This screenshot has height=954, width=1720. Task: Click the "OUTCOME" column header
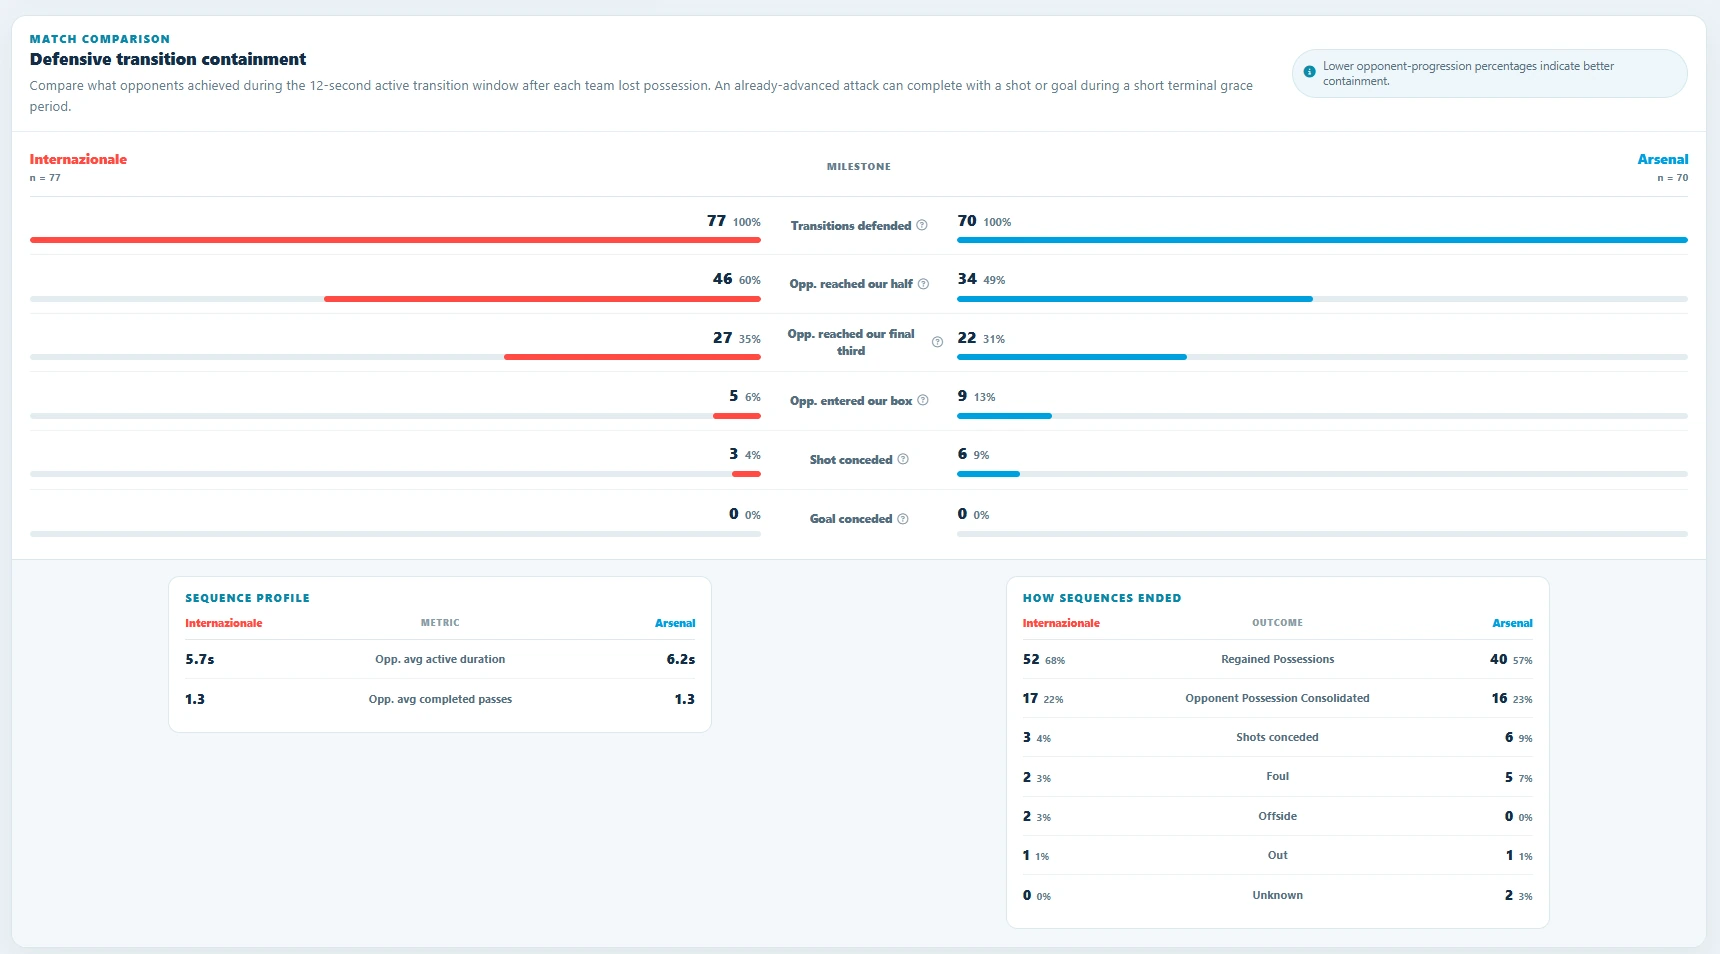point(1277,623)
